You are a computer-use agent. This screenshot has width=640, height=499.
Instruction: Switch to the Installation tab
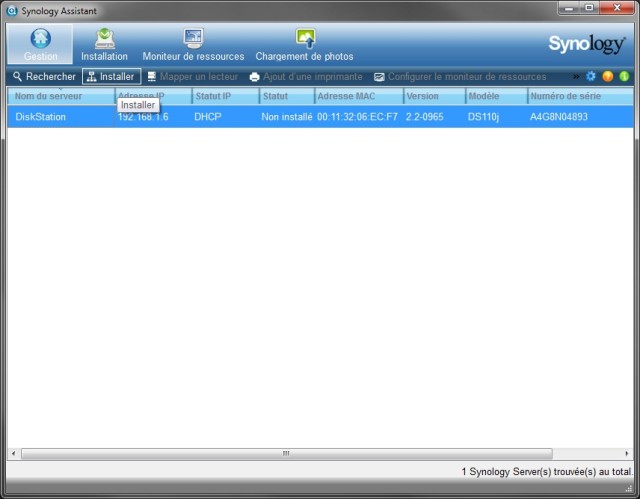tap(104, 44)
